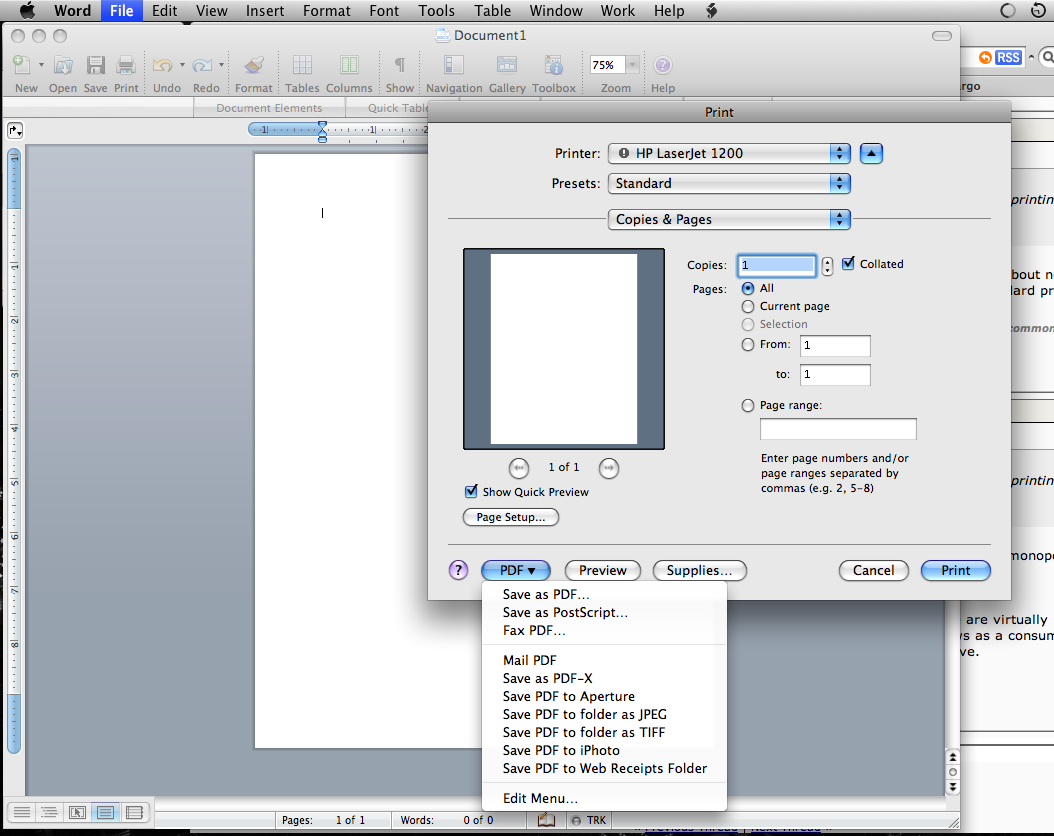Switch to Outline view icon in status bar
This screenshot has height=836, width=1054.
tap(49, 812)
